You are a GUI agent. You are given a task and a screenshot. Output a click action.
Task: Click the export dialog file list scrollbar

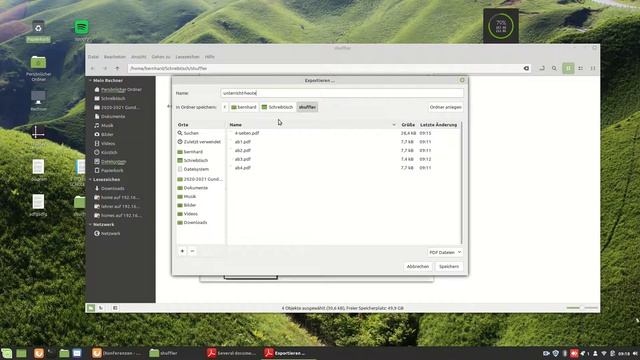462,183
